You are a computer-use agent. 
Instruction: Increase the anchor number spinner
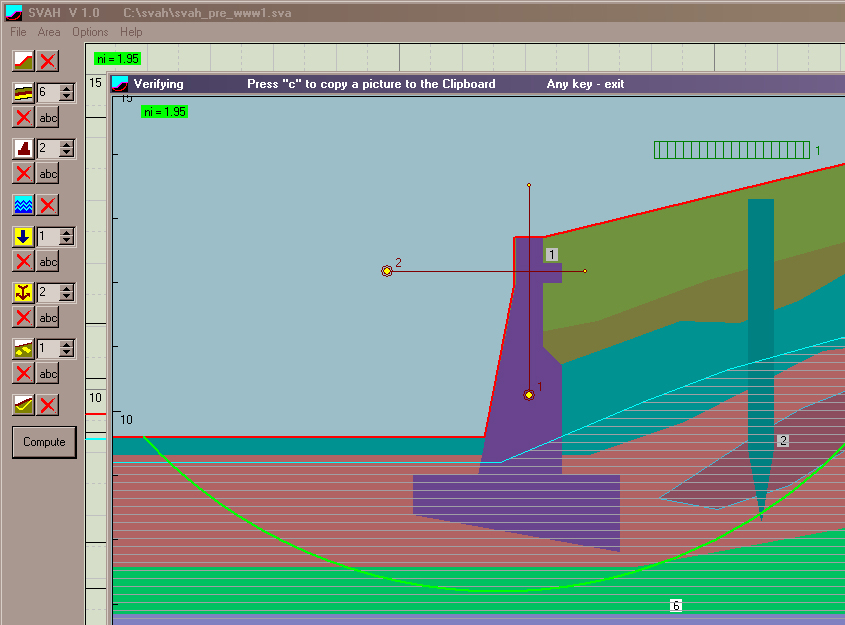(x=67, y=288)
